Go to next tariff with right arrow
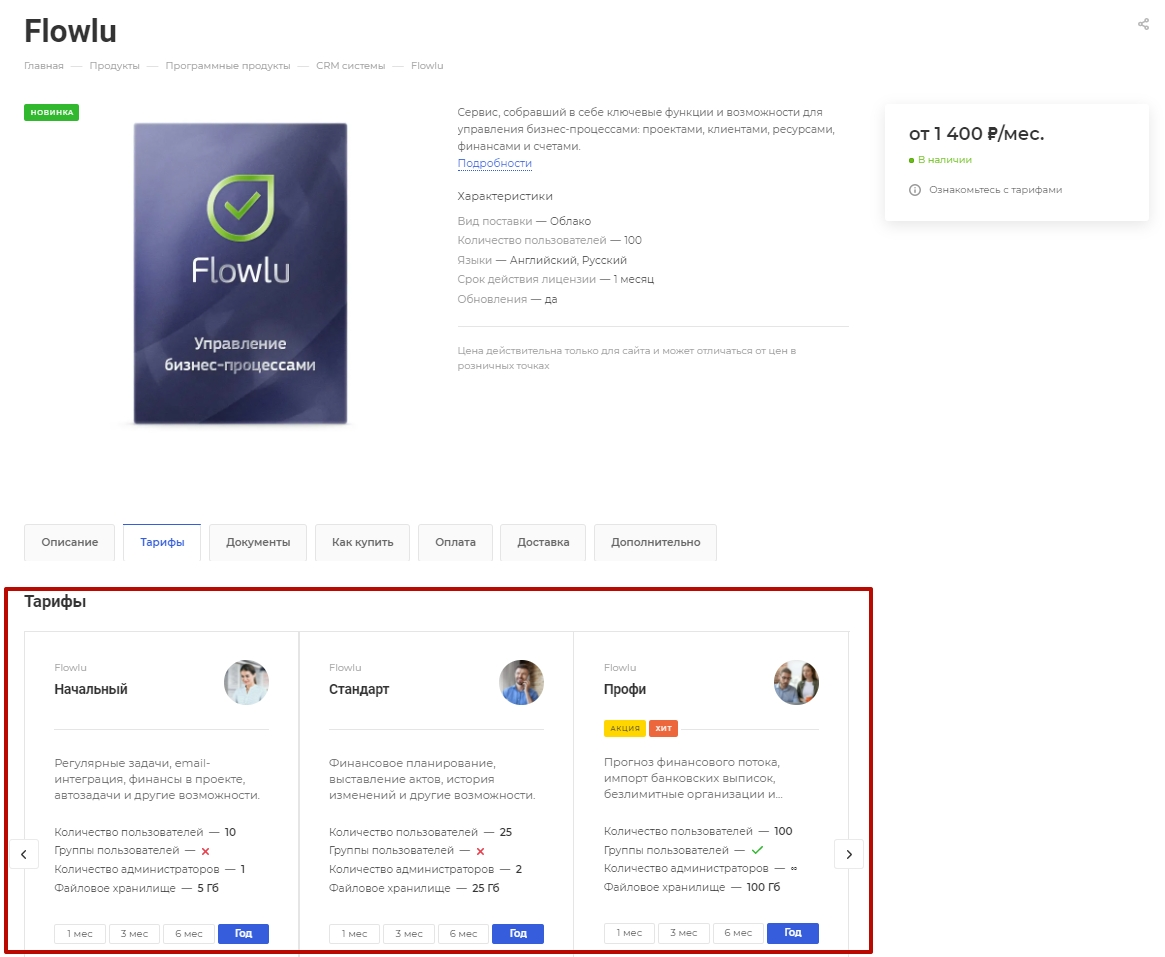The width and height of the screenshot is (1165, 957). point(848,854)
